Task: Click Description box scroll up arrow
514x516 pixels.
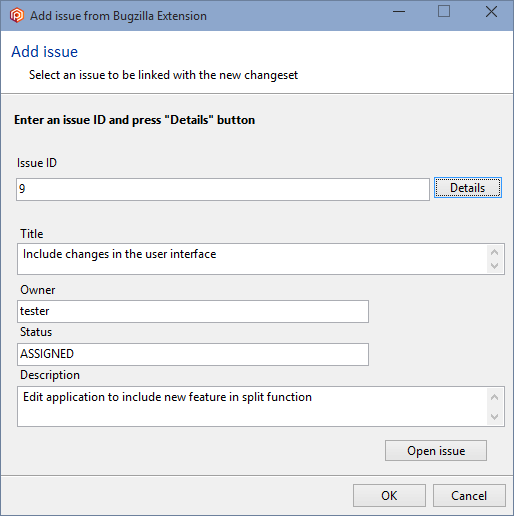Action: [x=495, y=397]
